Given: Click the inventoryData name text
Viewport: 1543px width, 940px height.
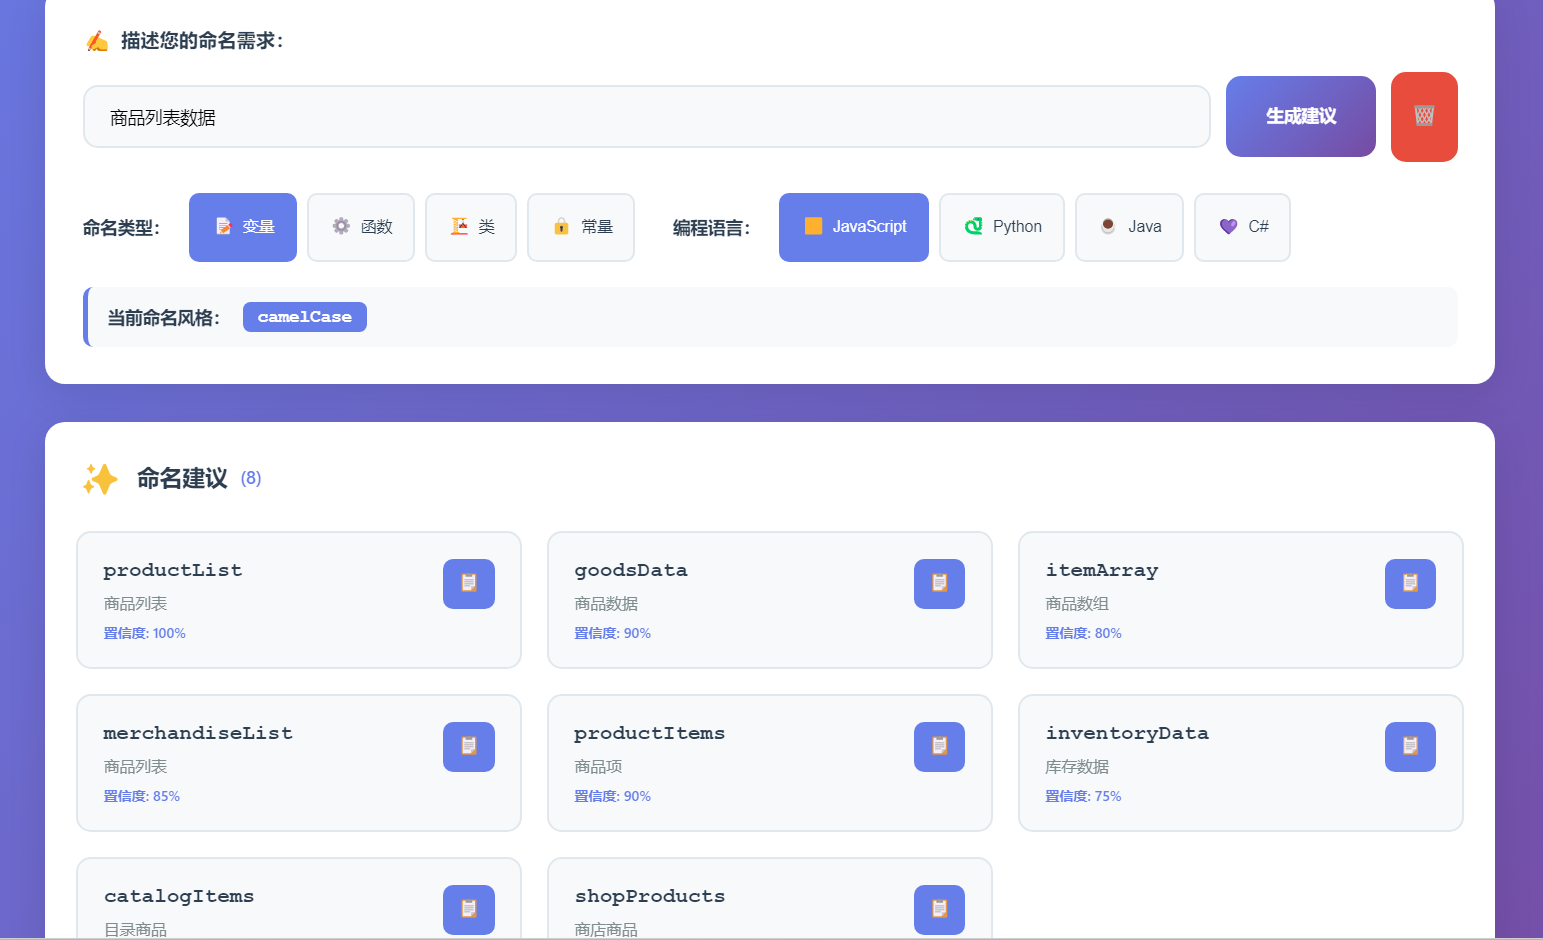Looking at the screenshot, I should pos(1127,733).
